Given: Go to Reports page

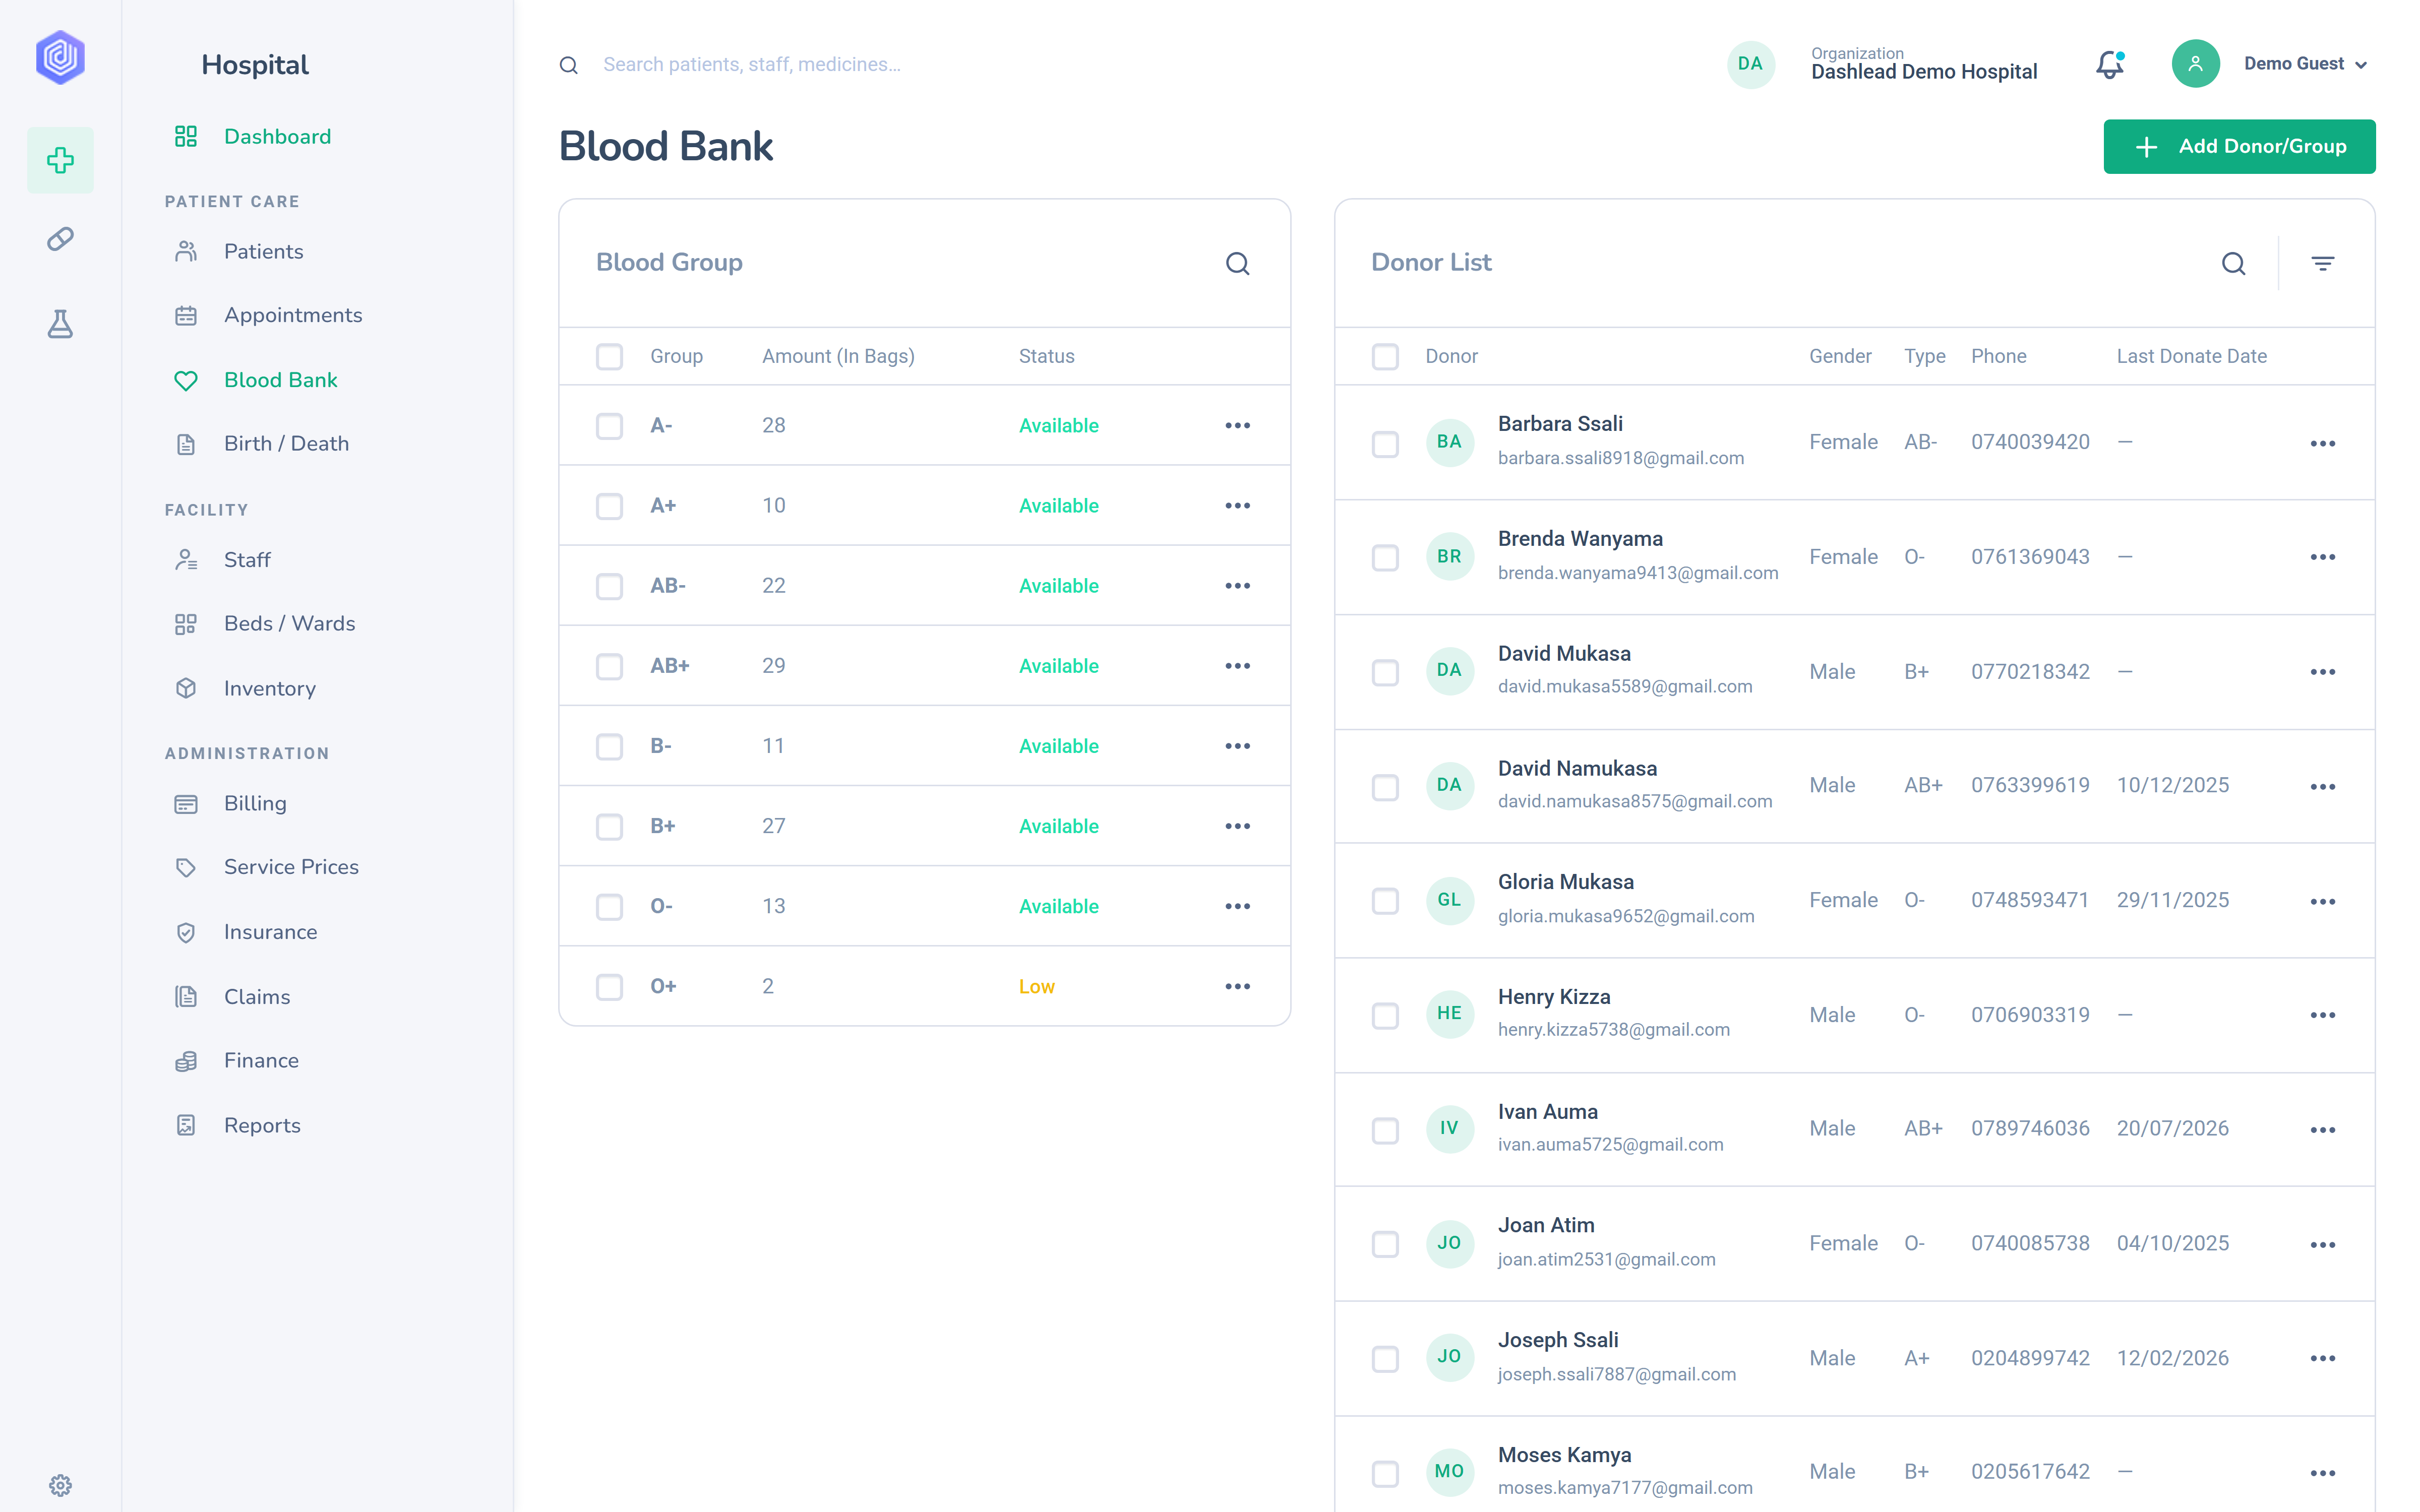Looking at the screenshot, I should click(x=262, y=1125).
